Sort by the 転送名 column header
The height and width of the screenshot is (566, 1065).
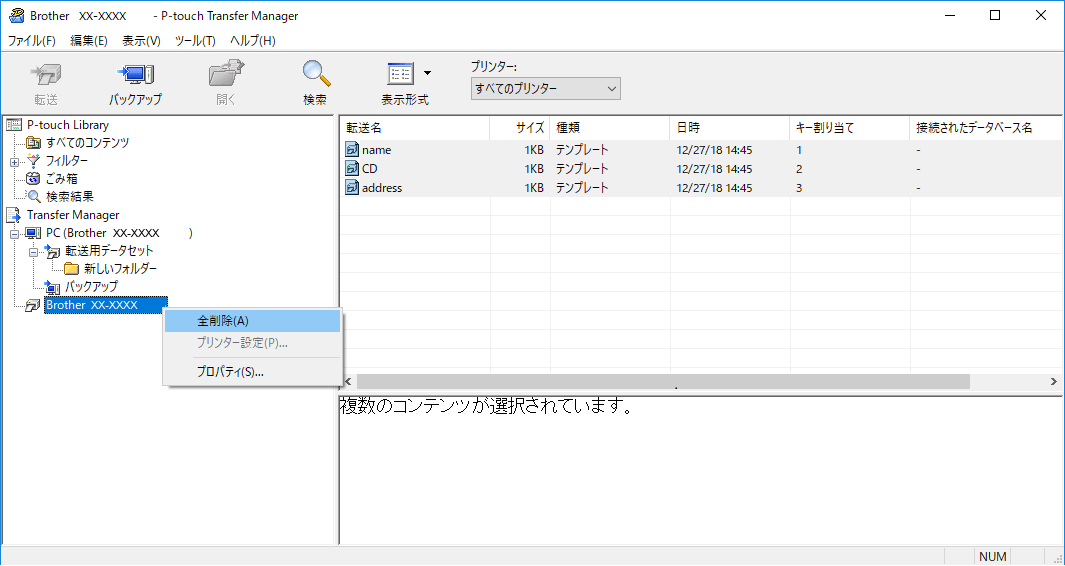(414, 128)
